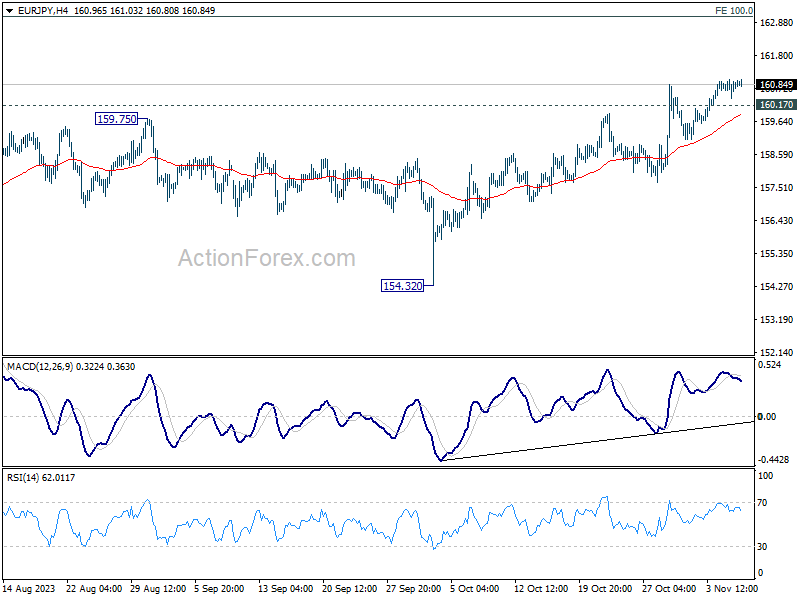Click the EURJPY,H4 chart title text

tap(43, 10)
